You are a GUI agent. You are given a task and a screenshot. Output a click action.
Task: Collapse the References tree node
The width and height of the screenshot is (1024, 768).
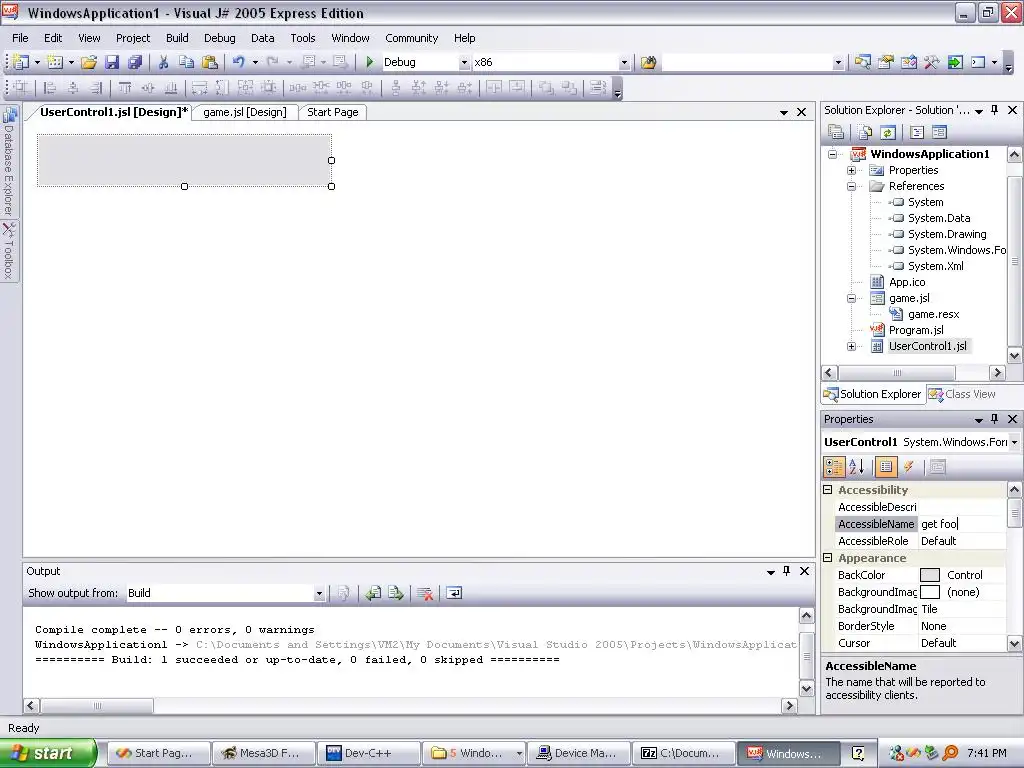click(852, 186)
